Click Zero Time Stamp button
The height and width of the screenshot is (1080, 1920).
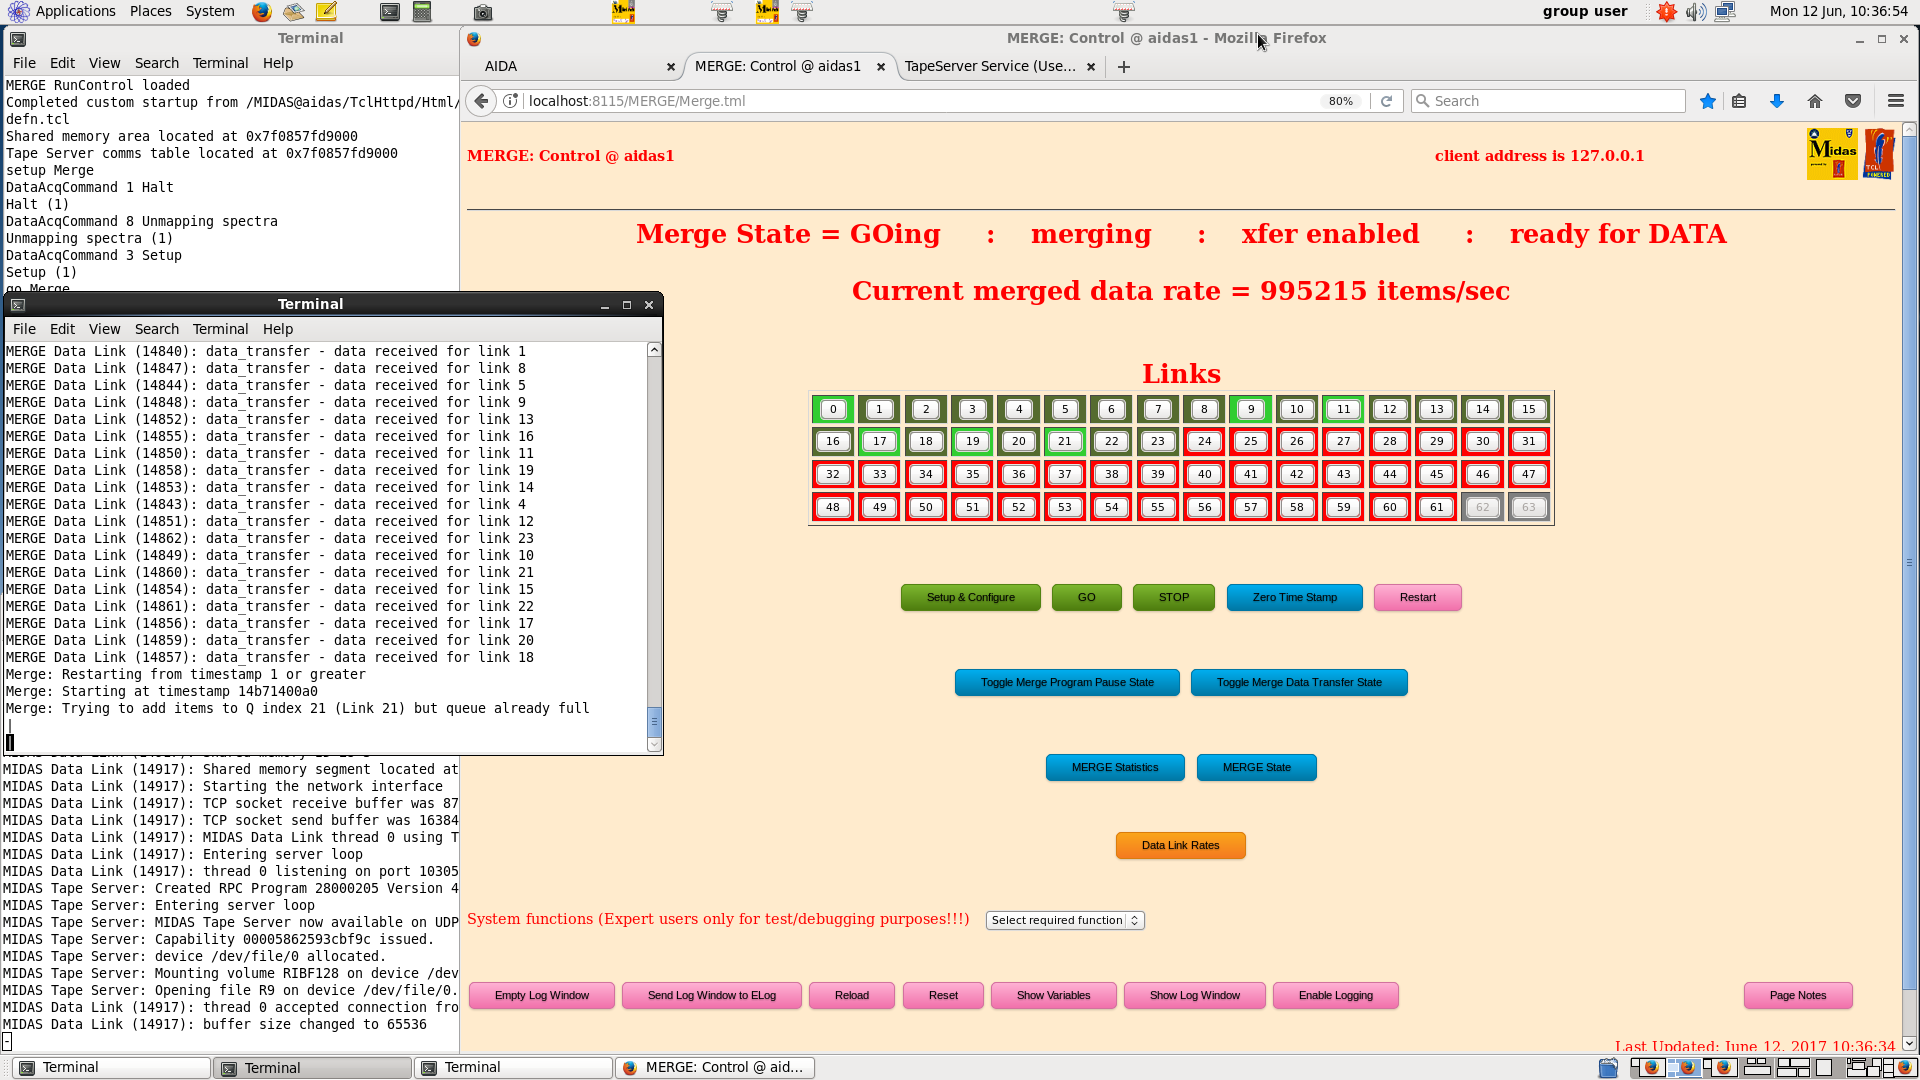click(x=1294, y=597)
